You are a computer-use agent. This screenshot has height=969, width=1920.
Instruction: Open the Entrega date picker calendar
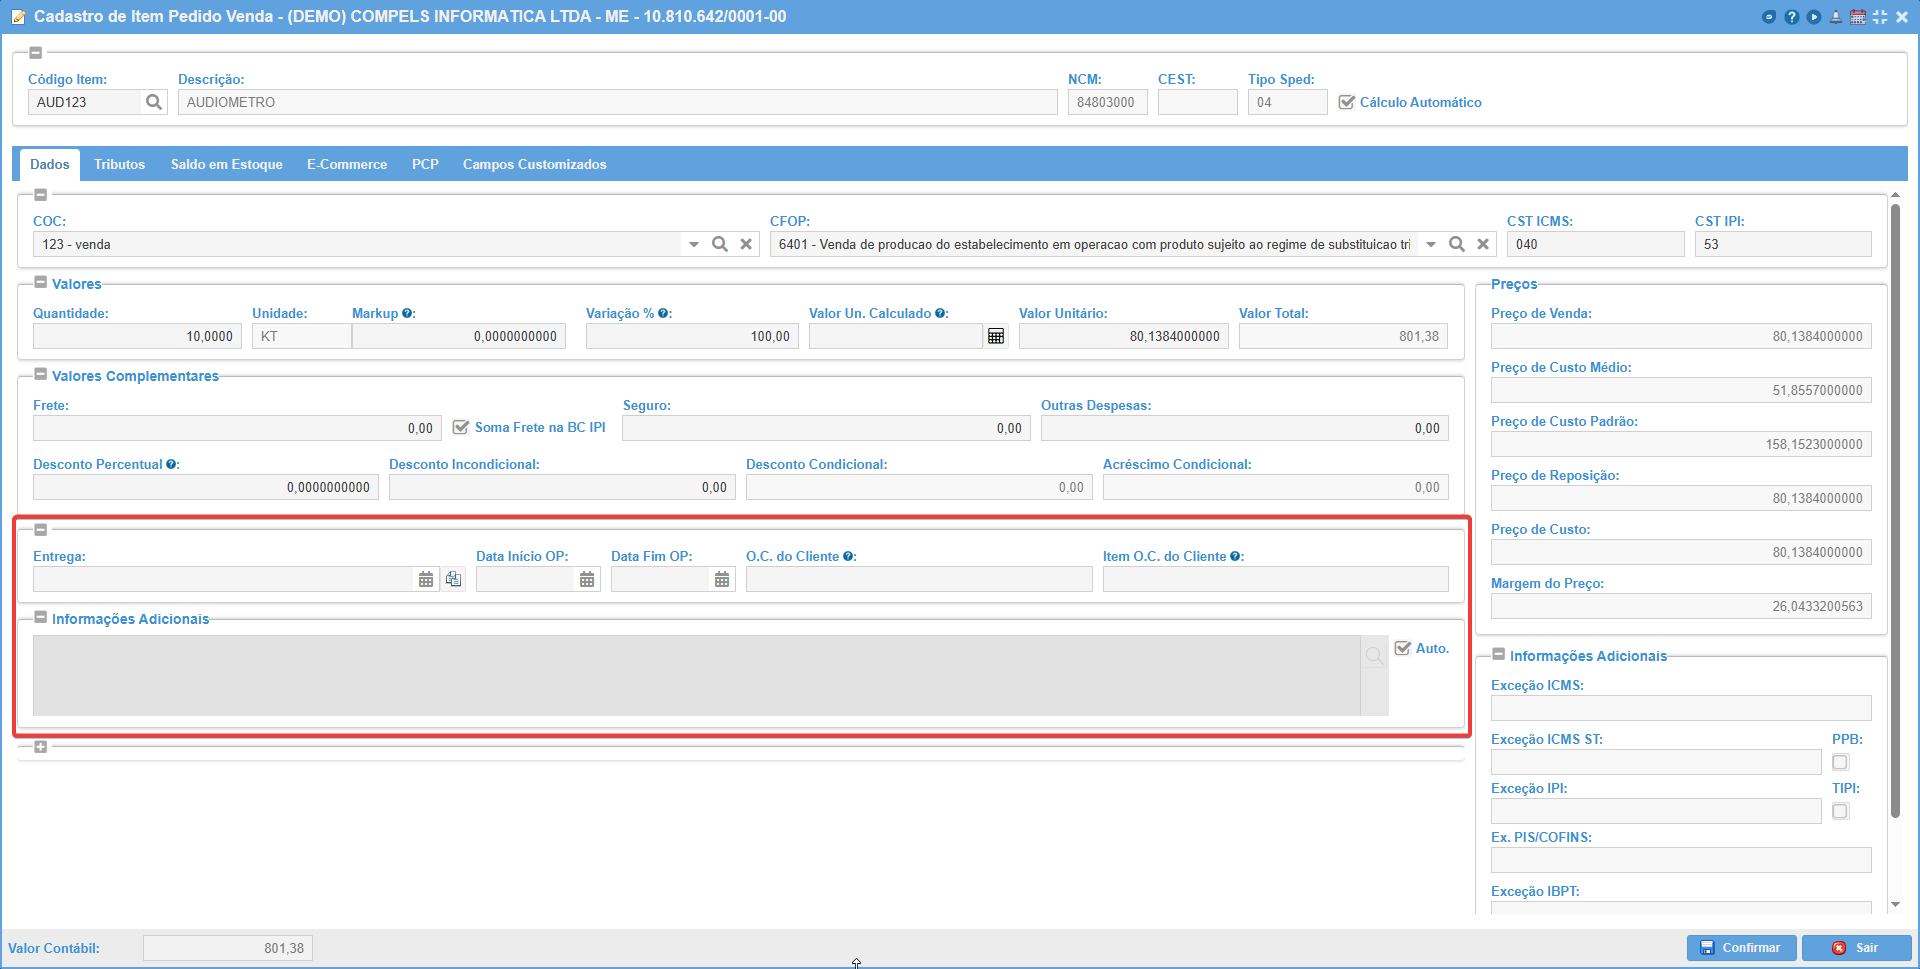(426, 579)
